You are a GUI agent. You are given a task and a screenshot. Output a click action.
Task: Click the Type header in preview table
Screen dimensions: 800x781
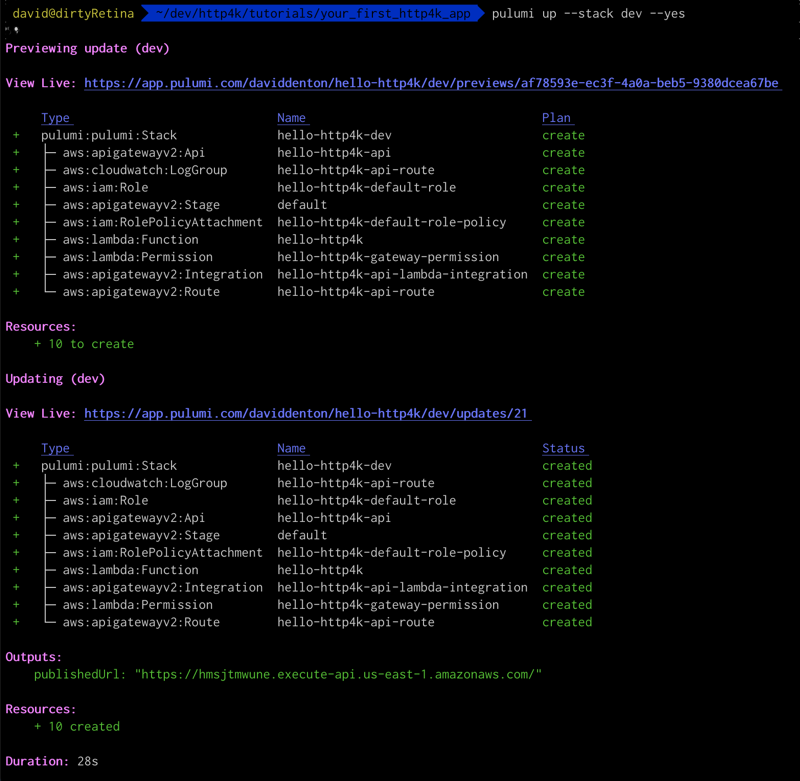[x=56, y=118]
